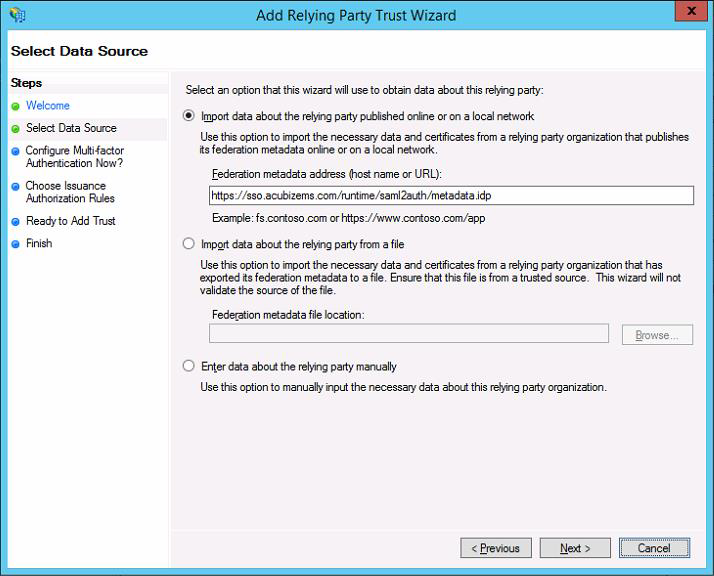Click the Ready to Add Trust step

pyautogui.click(x=71, y=221)
